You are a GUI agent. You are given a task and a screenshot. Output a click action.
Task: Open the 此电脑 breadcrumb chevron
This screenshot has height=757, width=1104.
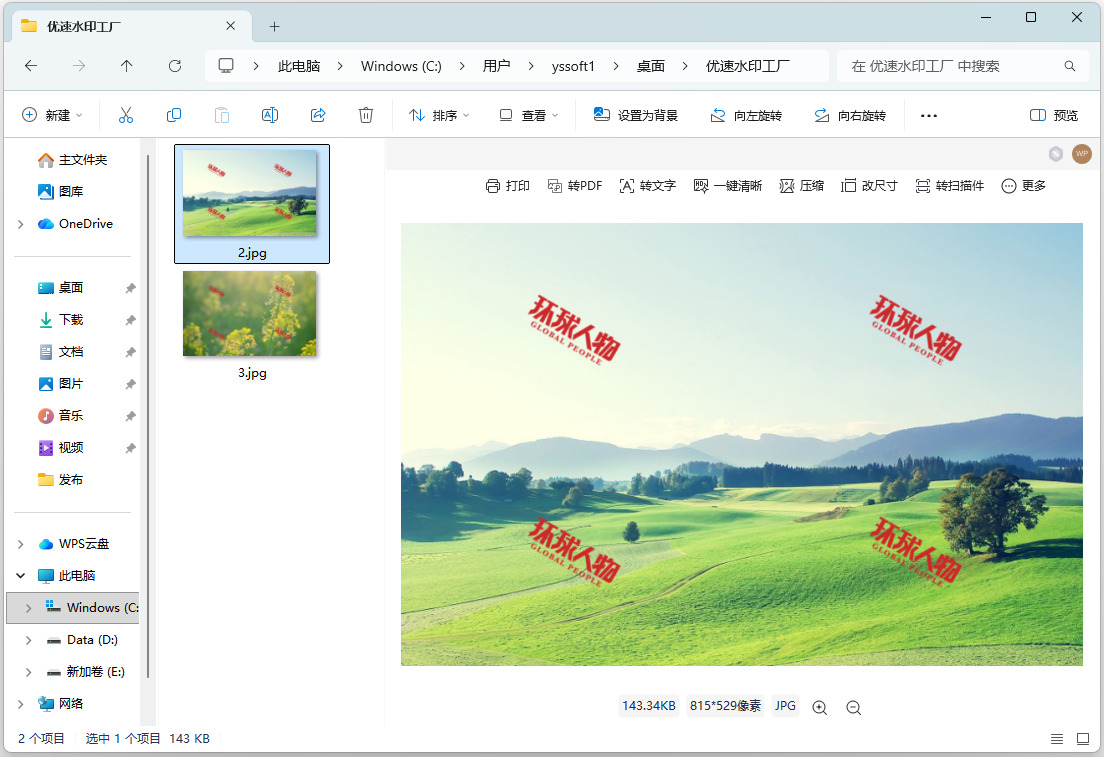tap(340, 66)
